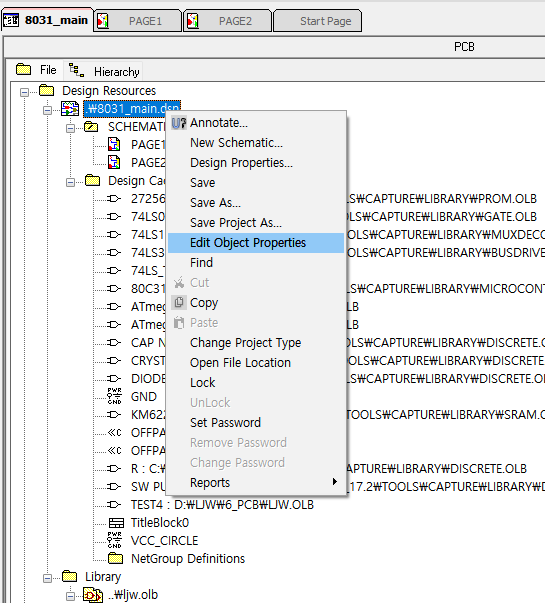The image size is (545, 603).
Task: Click the PAGE1 tab schematic icon
Action: 103,21
